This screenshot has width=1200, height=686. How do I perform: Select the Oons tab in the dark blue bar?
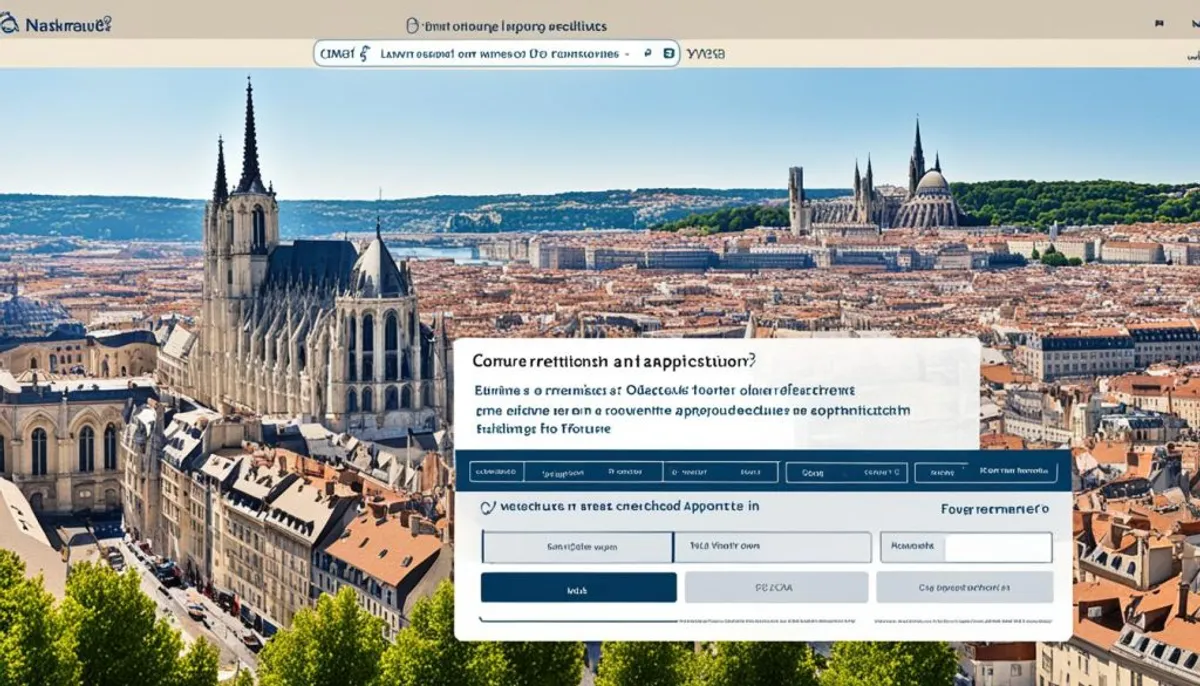(x=846, y=471)
